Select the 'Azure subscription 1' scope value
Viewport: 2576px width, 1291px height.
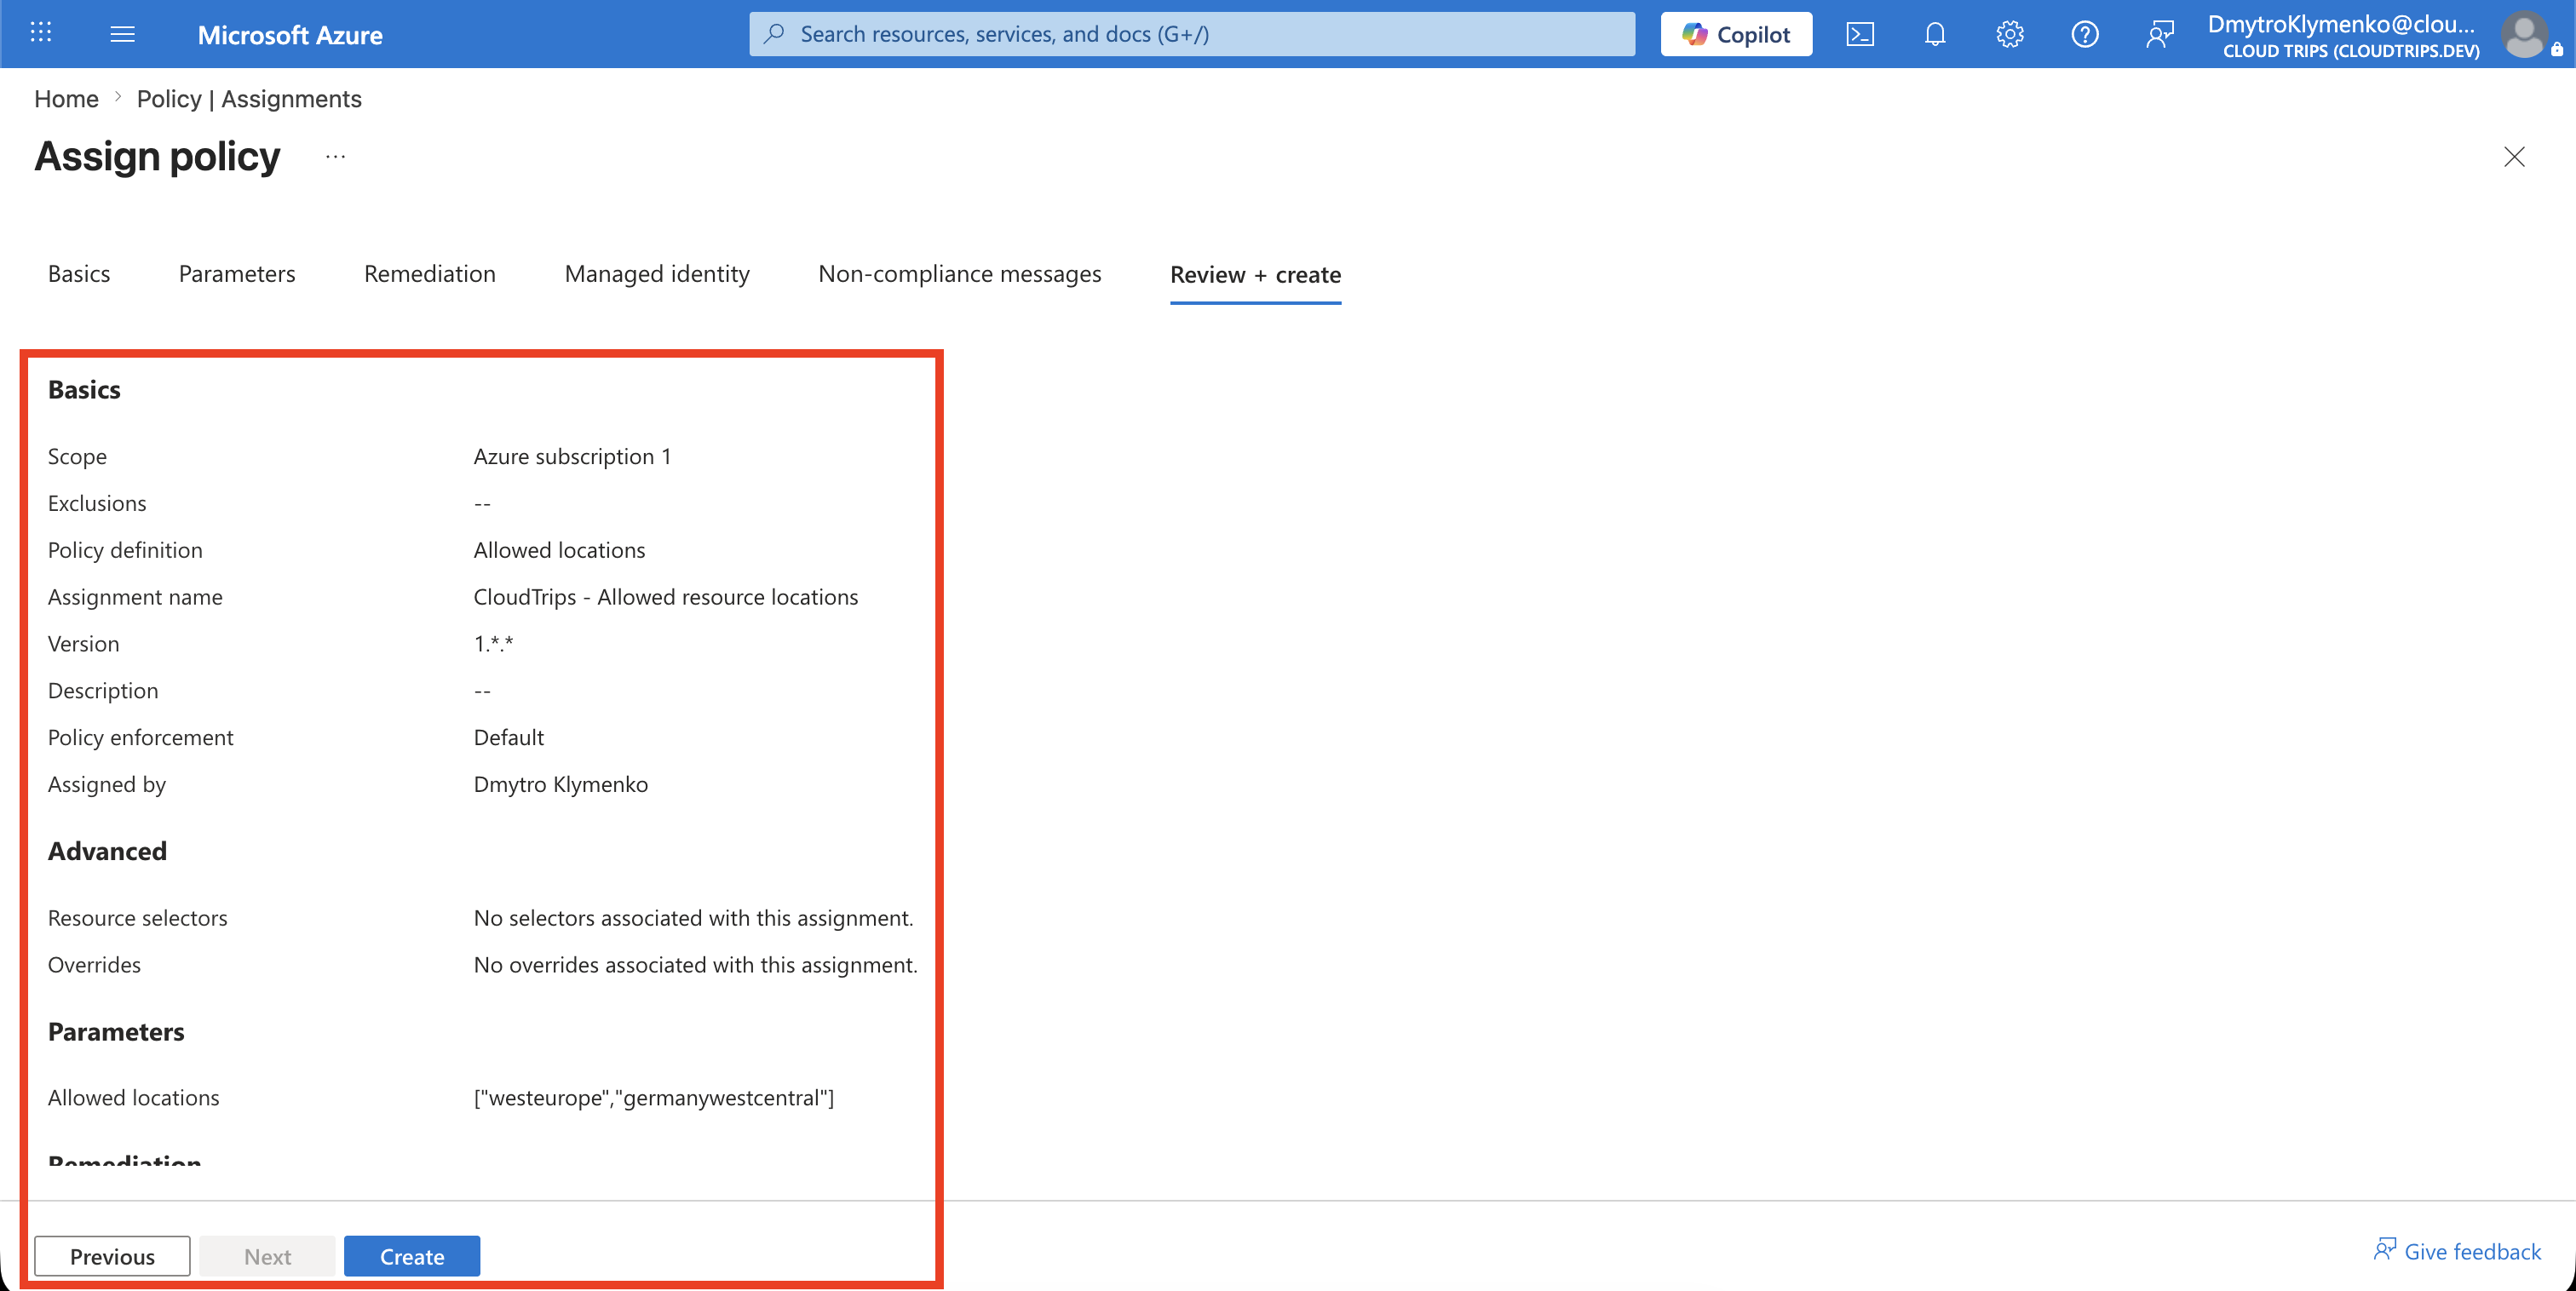pyautogui.click(x=572, y=457)
